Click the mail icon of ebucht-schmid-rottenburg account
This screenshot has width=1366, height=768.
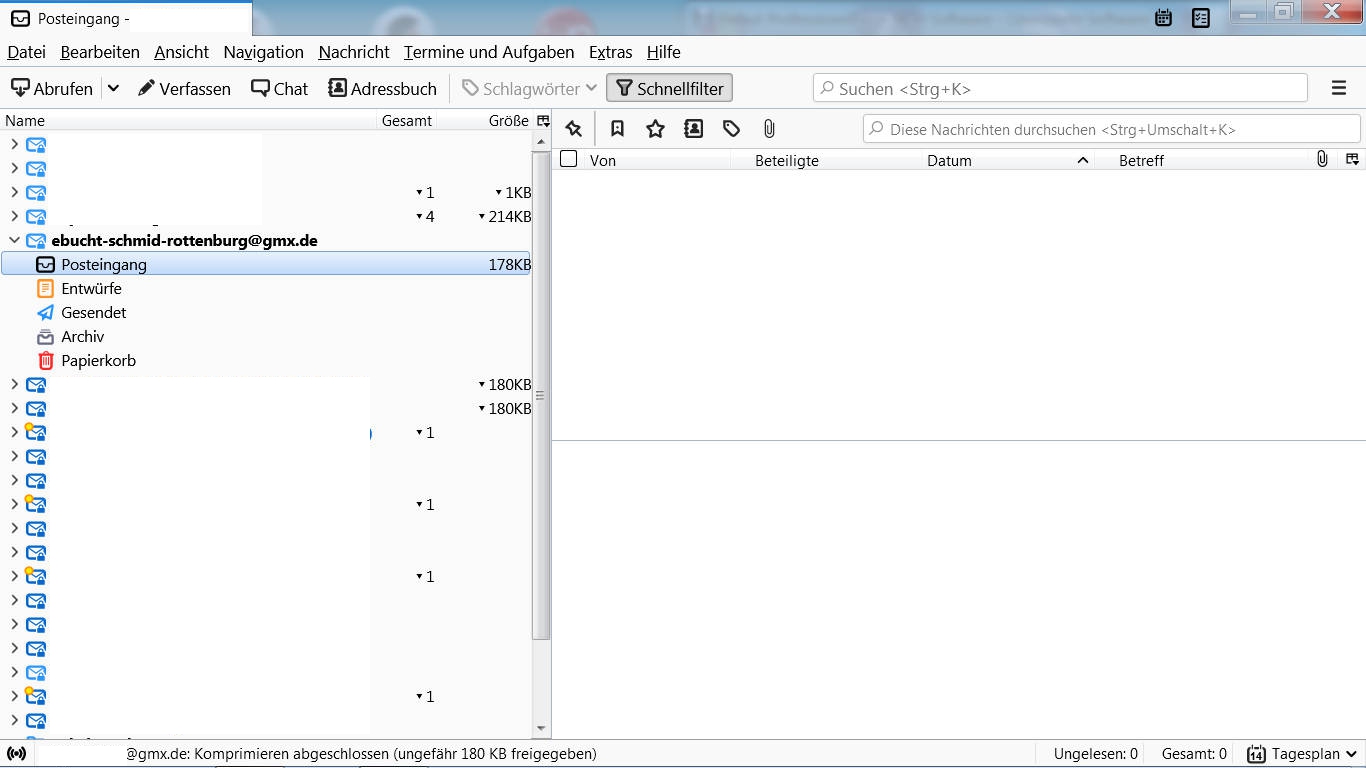click(36, 241)
